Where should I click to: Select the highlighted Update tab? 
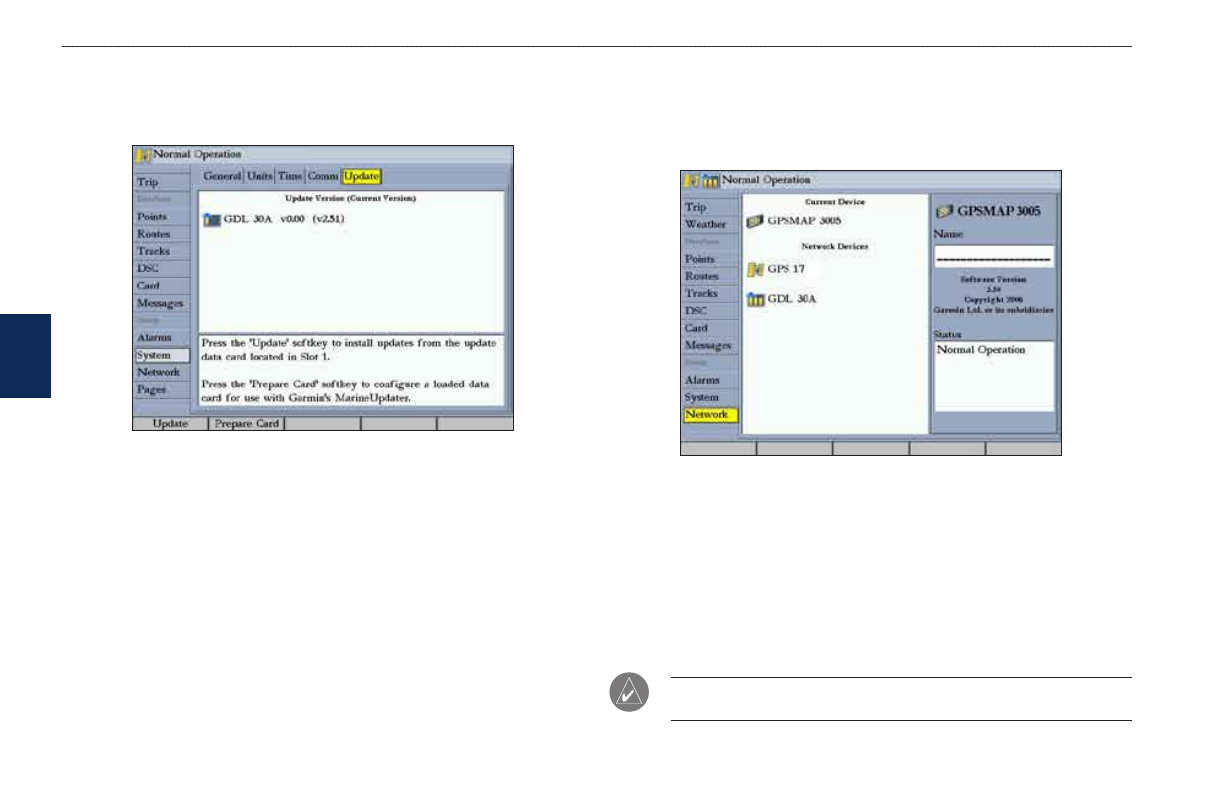361,176
